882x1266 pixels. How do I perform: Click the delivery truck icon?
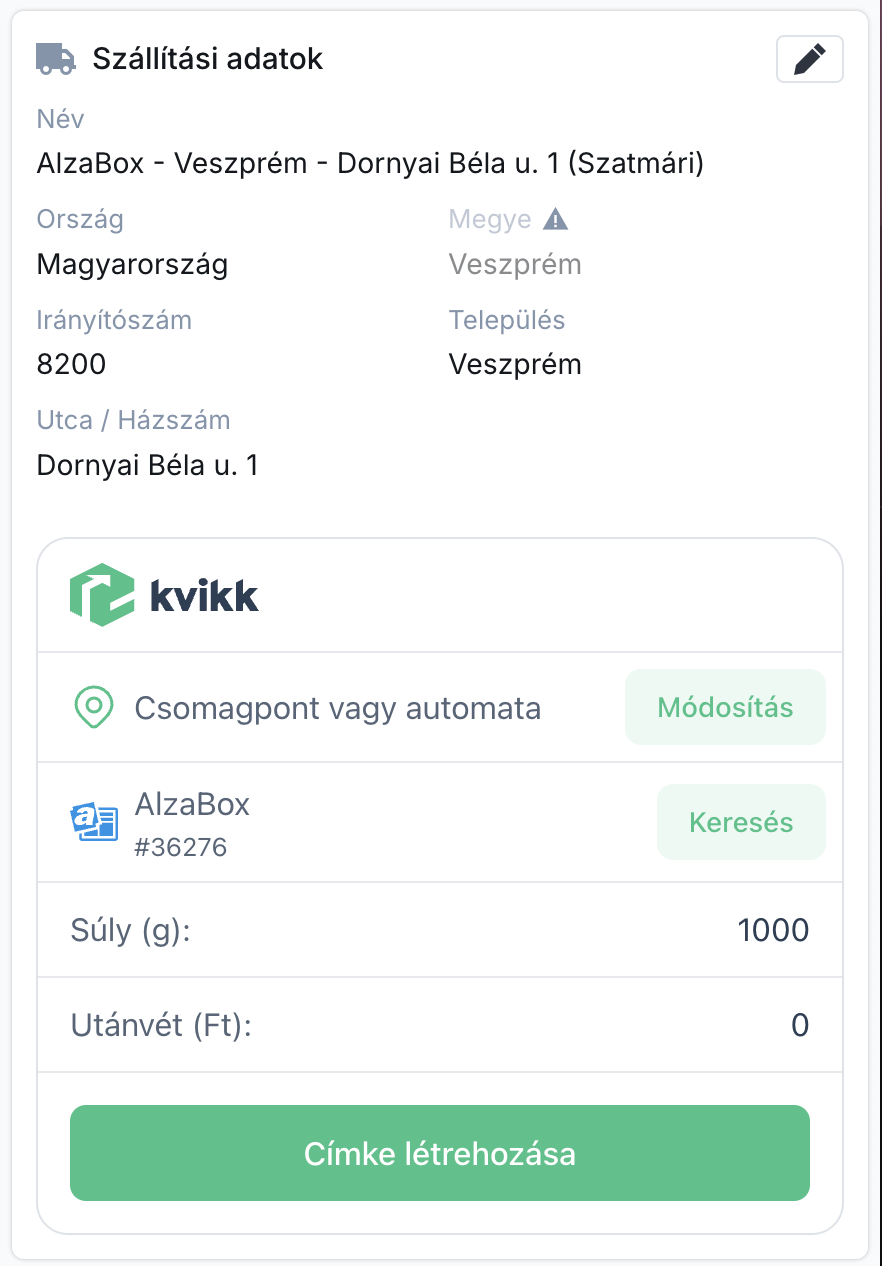tap(55, 58)
